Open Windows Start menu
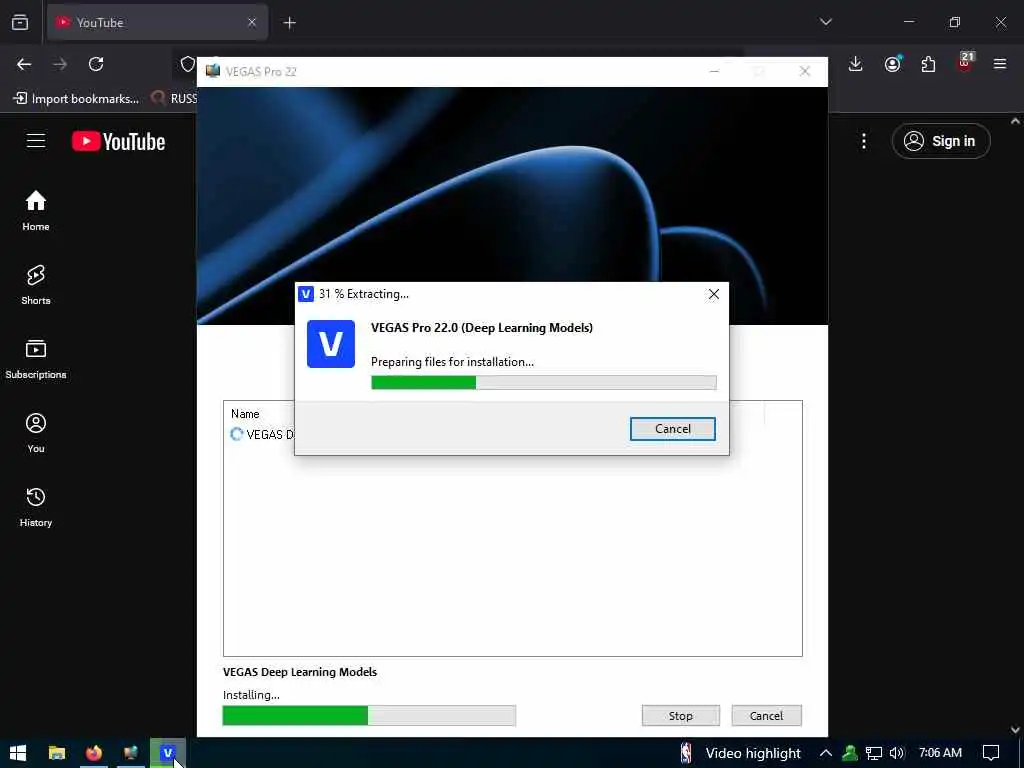 (18, 753)
